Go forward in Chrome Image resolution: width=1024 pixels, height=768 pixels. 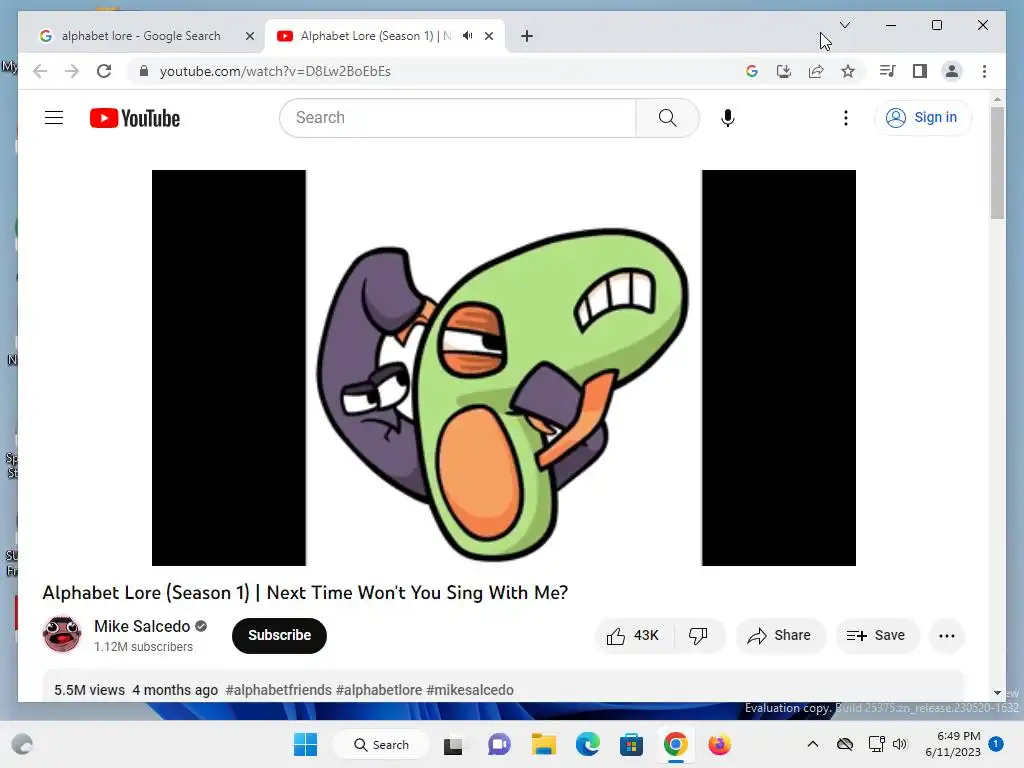coord(71,71)
